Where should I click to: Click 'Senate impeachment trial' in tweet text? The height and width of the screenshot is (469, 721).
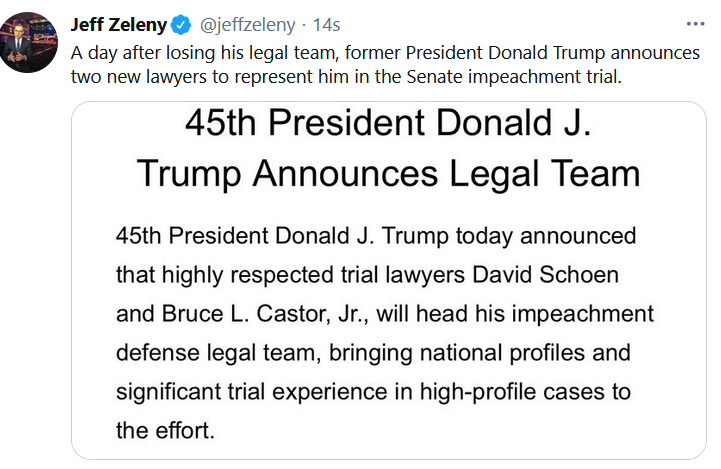tap(514, 77)
